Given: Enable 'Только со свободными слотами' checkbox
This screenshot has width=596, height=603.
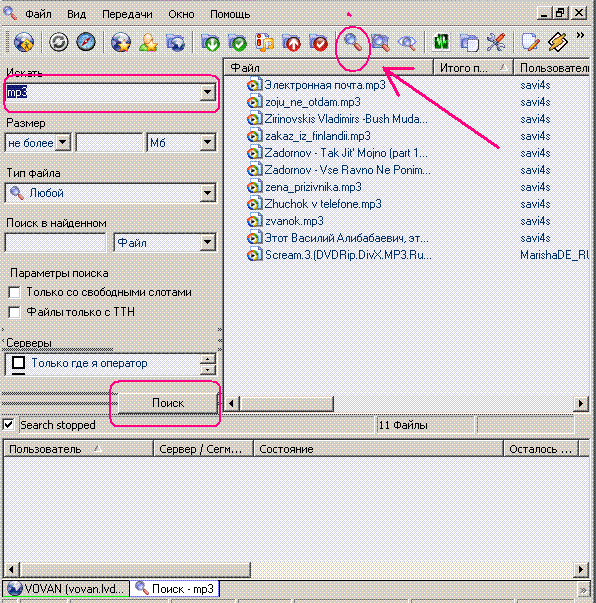Looking at the screenshot, I should 14,293.
